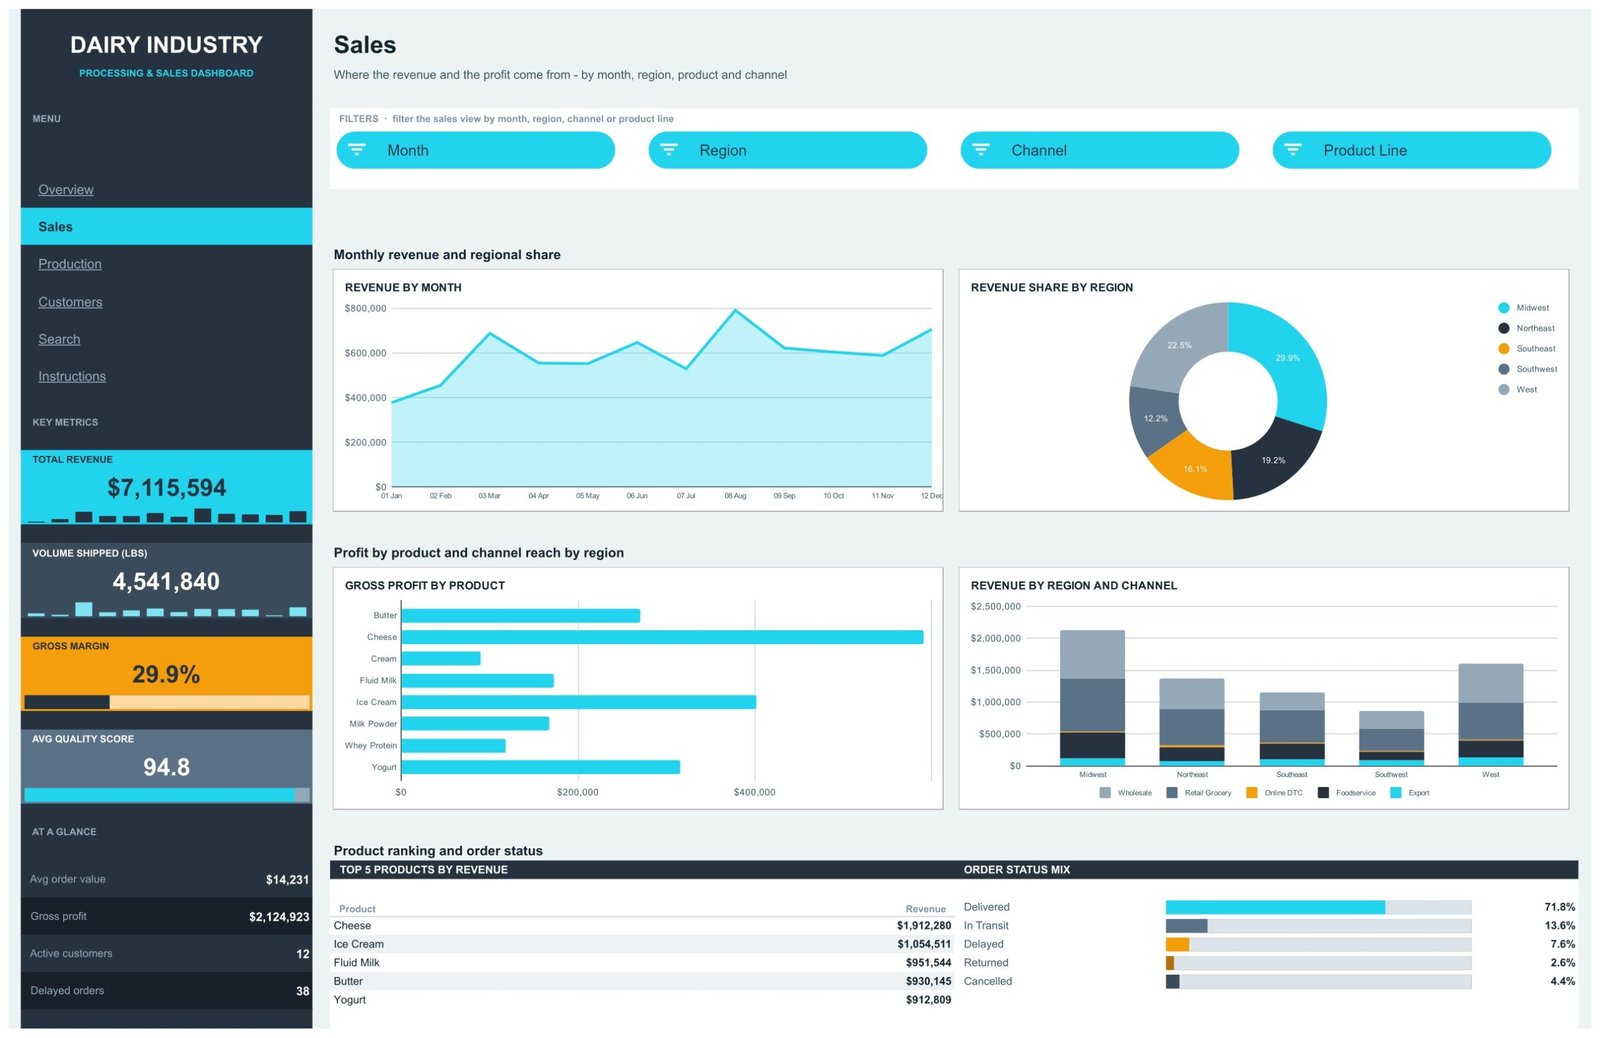Click the Cancelled percentage 4.4%

(x=1563, y=982)
